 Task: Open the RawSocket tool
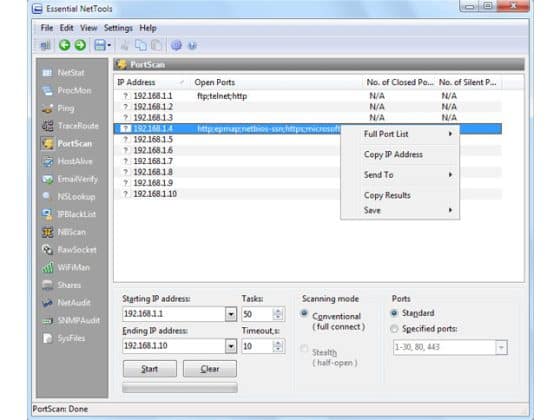tap(69, 250)
